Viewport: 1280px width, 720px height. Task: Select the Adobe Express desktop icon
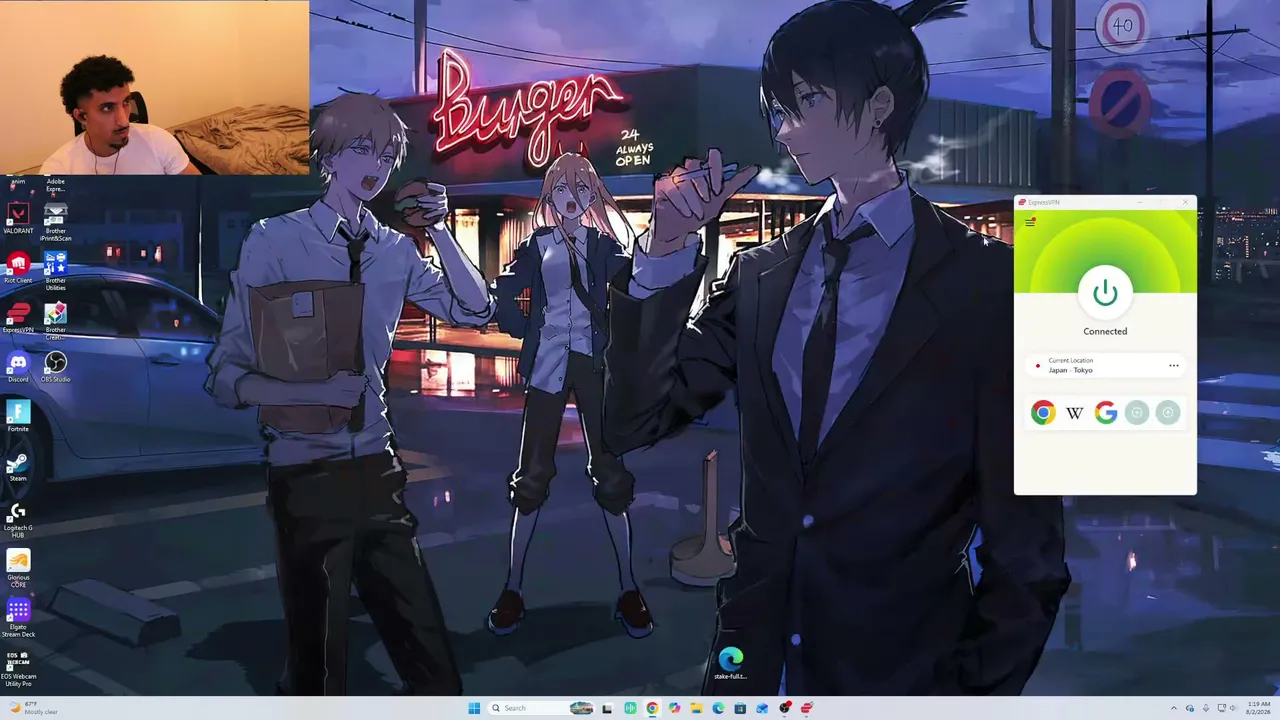click(56, 185)
